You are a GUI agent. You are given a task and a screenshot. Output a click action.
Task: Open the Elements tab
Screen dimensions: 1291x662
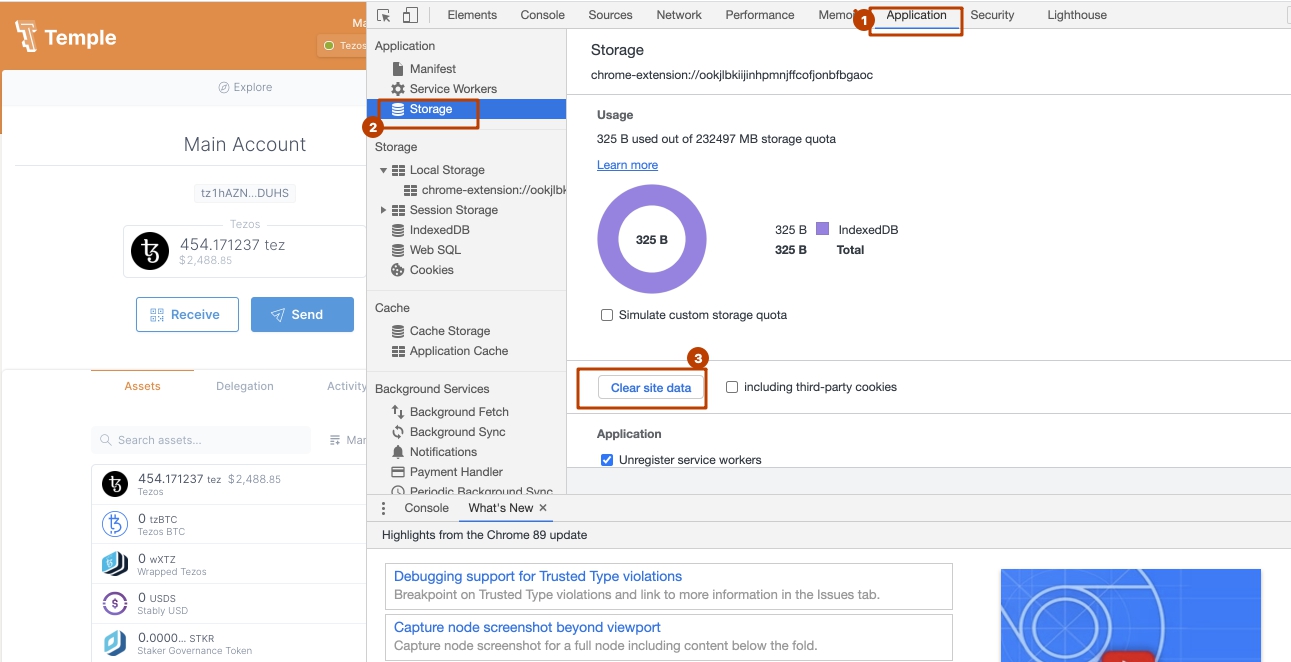point(472,15)
